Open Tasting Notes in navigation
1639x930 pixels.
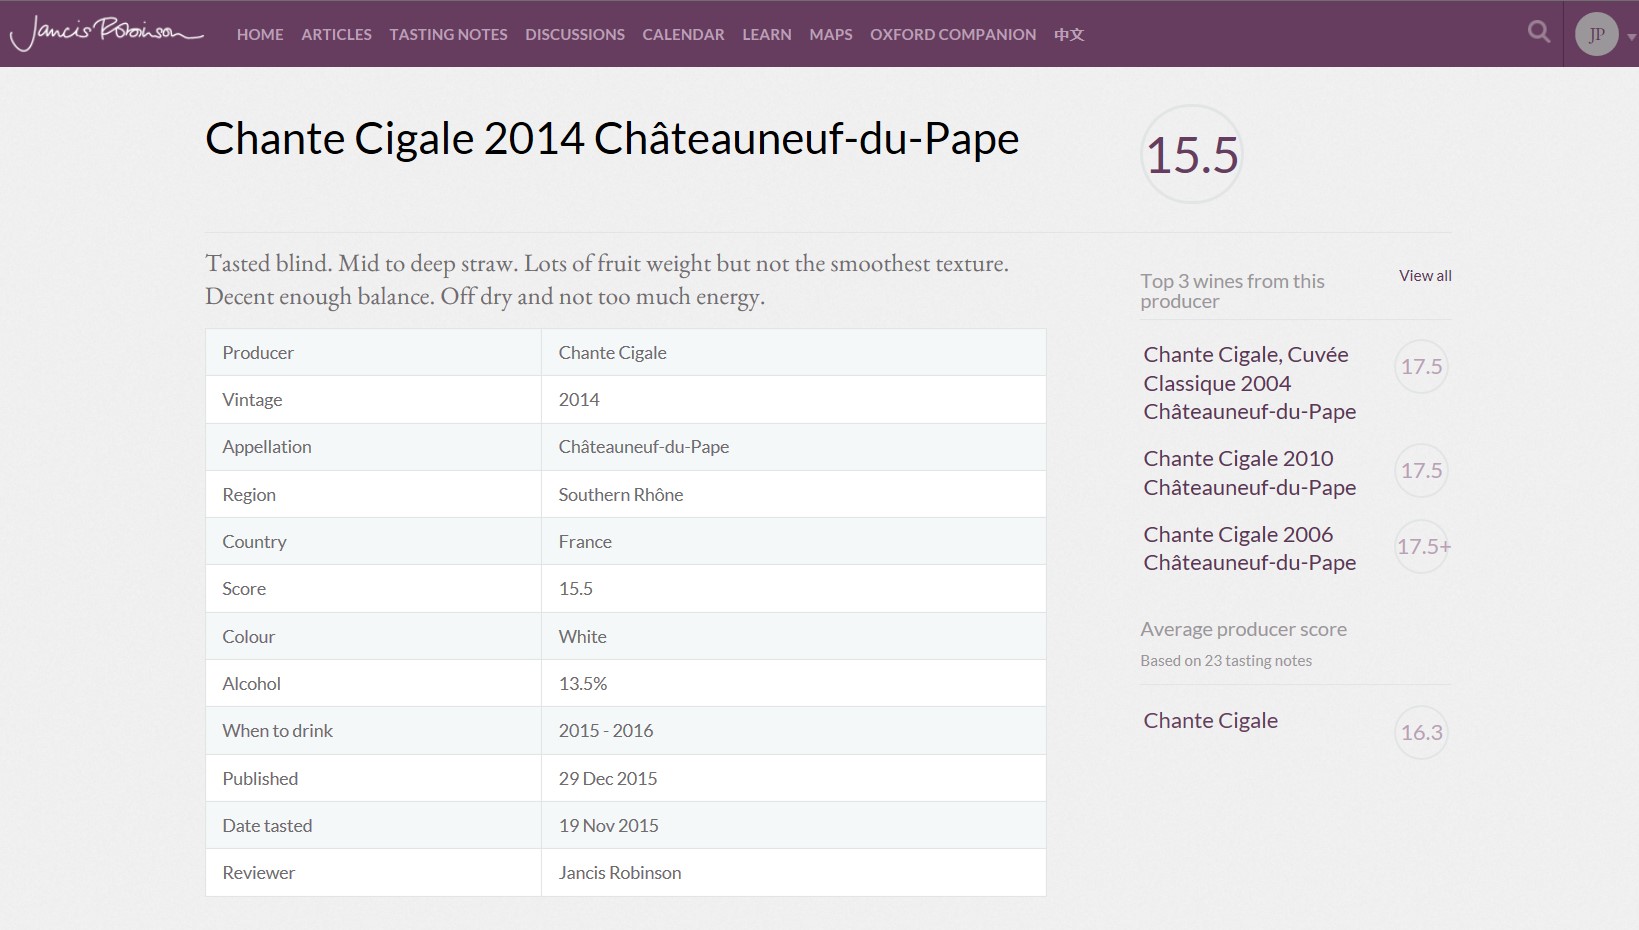point(448,34)
